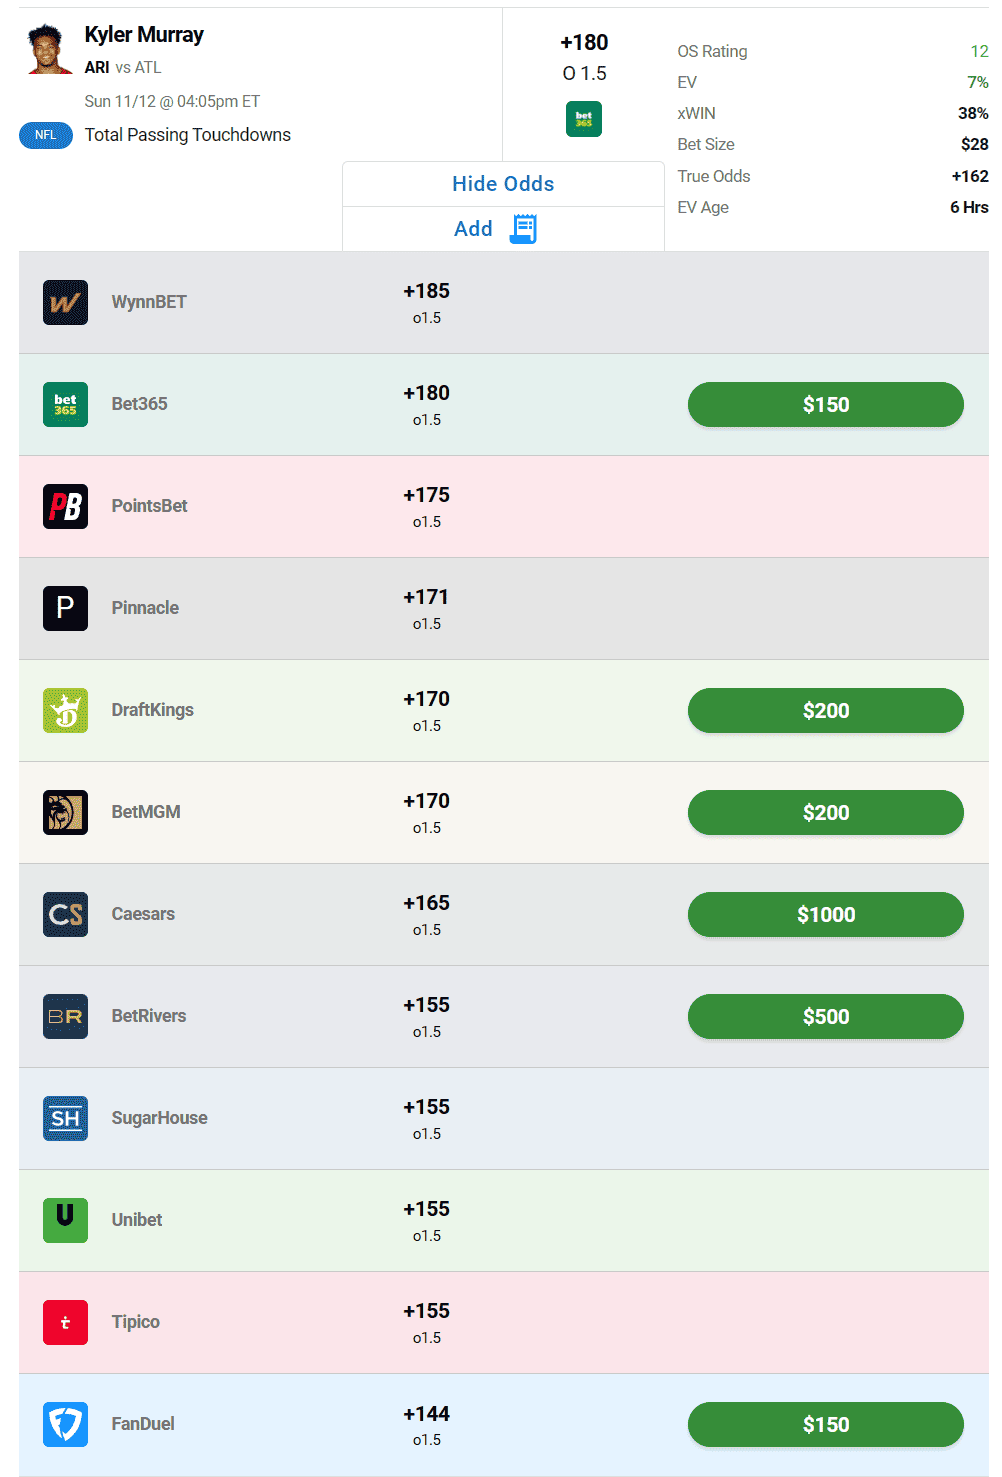Click the $500 button for BetRivers

pyautogui.click(x=826, y=1016)
